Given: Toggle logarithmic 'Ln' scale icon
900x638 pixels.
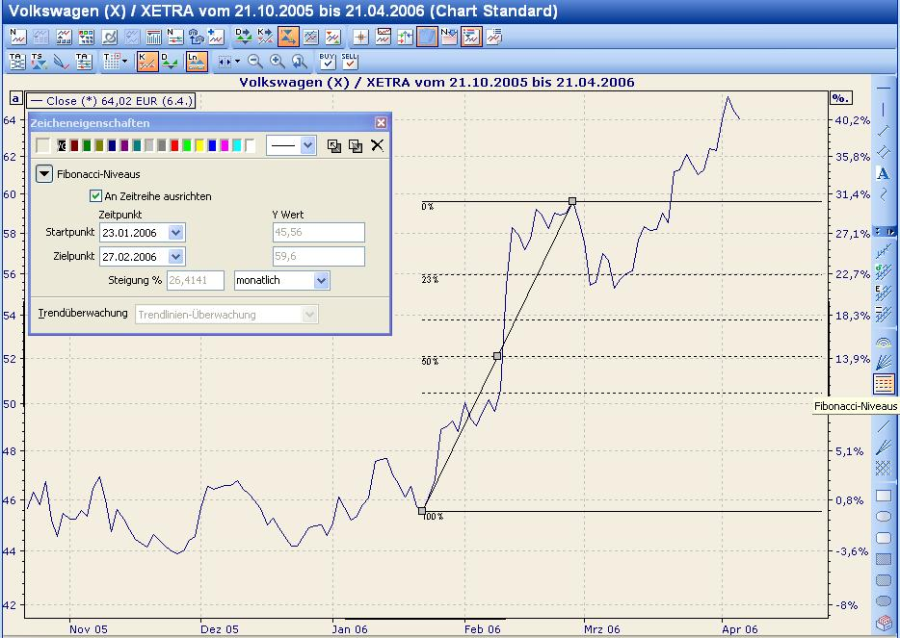Looking at the screenshot, I should [197, 61].
